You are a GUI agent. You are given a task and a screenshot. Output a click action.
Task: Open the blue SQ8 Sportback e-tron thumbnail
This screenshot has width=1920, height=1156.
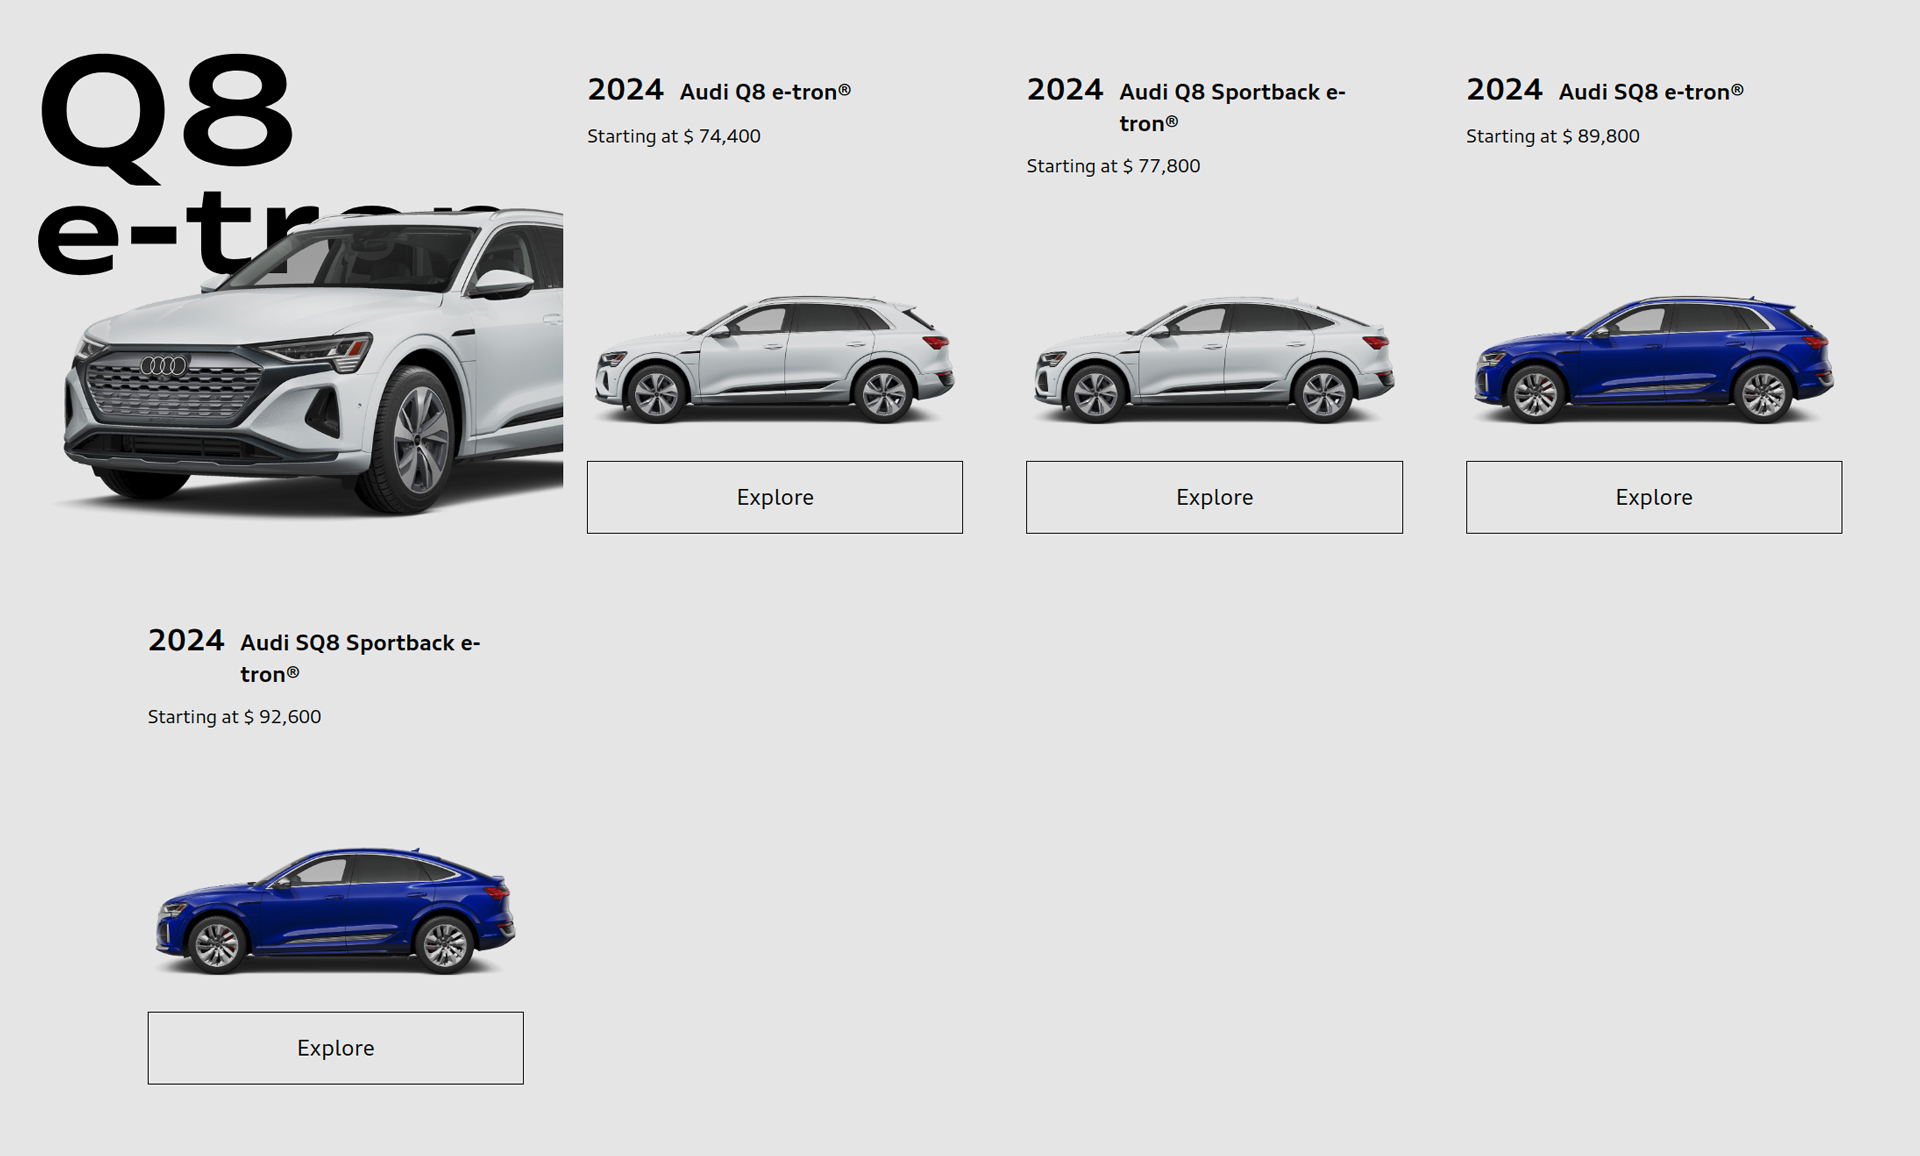tap(335, 911)
